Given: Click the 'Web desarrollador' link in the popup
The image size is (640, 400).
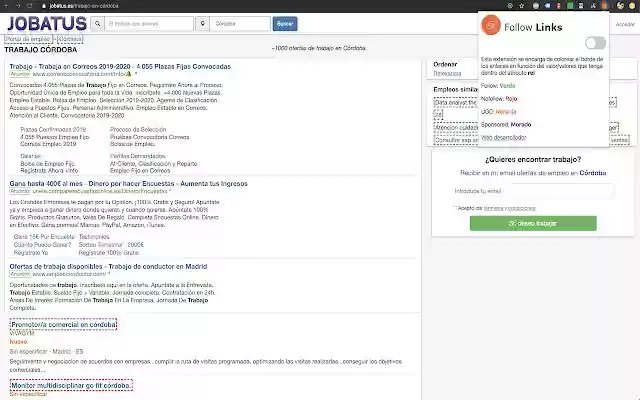Looking at the screenshot, I should [503, 138].
